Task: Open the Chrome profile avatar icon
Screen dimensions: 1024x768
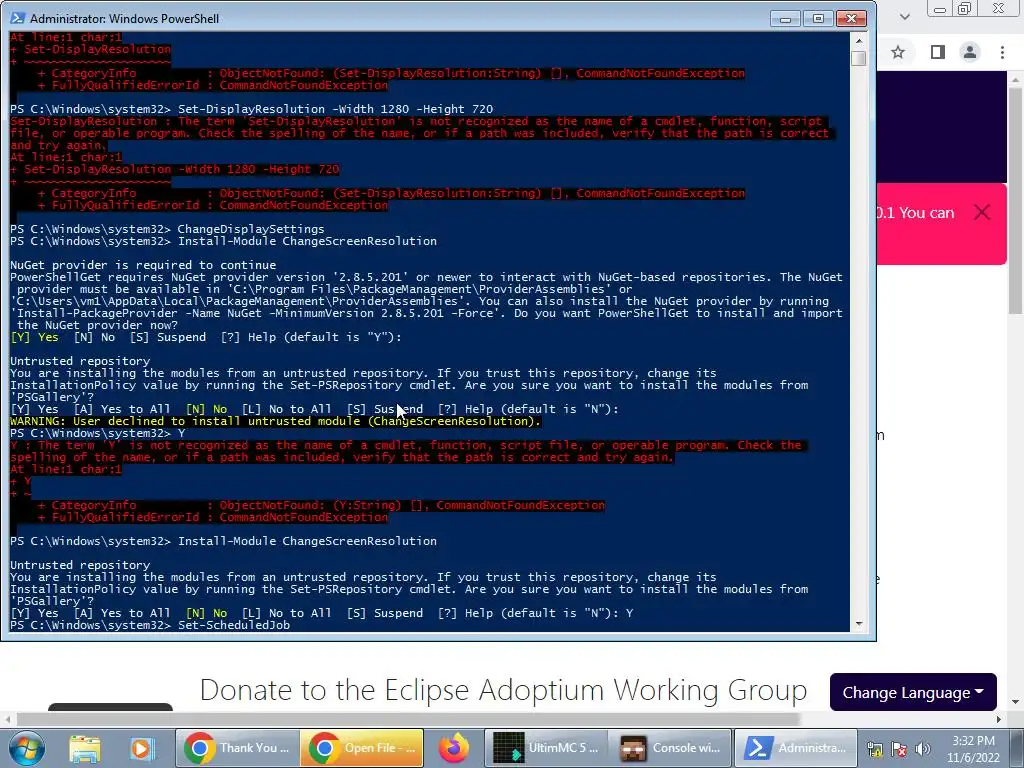Action: 970,52
